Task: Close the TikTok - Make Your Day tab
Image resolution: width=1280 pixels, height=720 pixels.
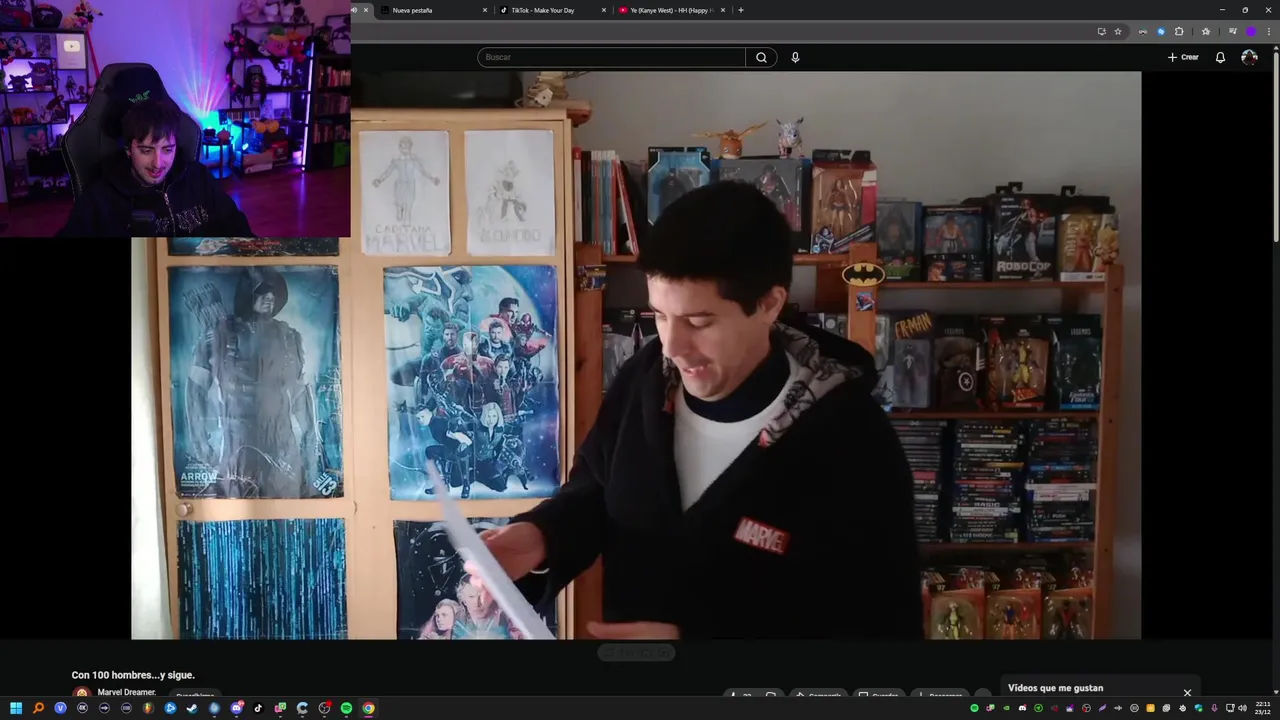Action: click(604, 10)
